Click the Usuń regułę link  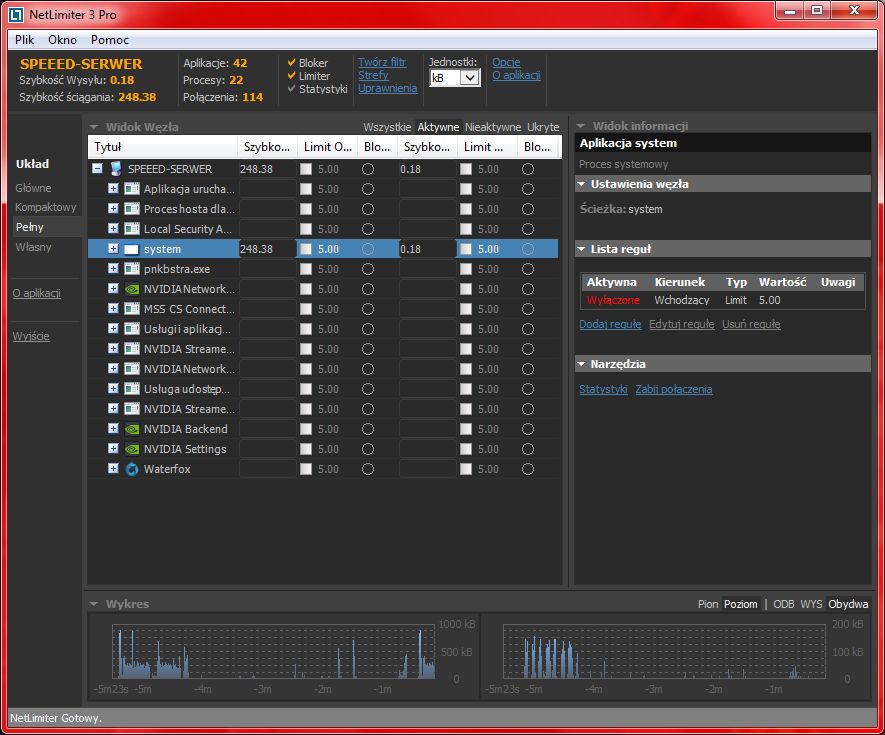(751, 324)
